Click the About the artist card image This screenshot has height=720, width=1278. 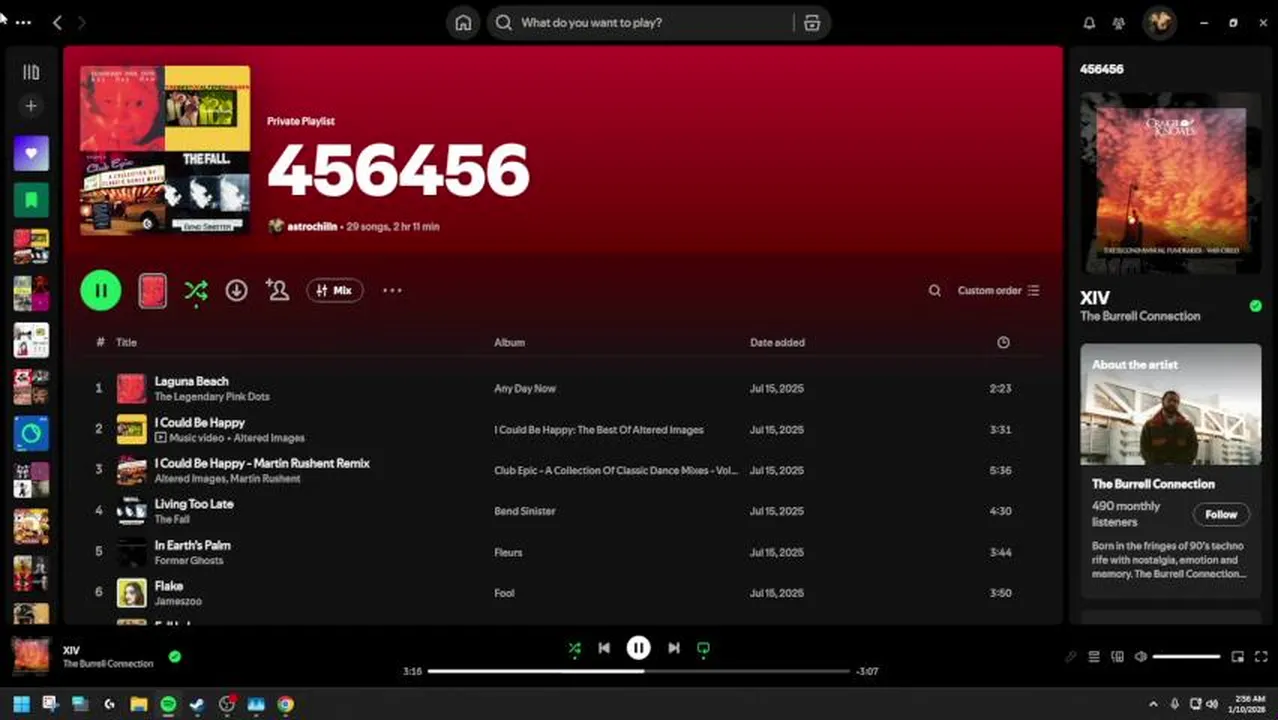pos(1170,405)
